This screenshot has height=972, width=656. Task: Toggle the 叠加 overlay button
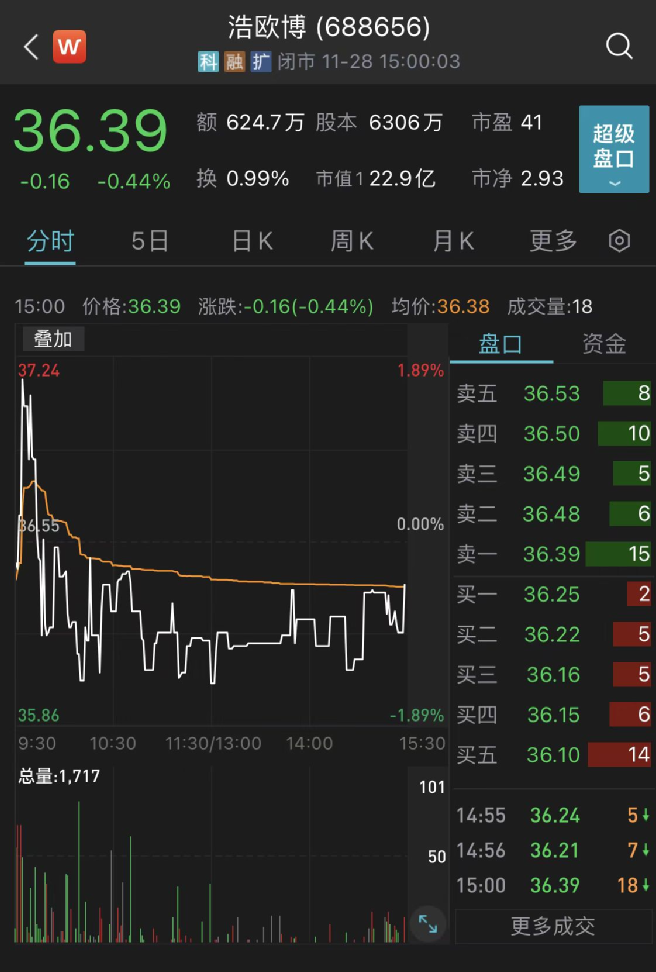coord(53,339)
